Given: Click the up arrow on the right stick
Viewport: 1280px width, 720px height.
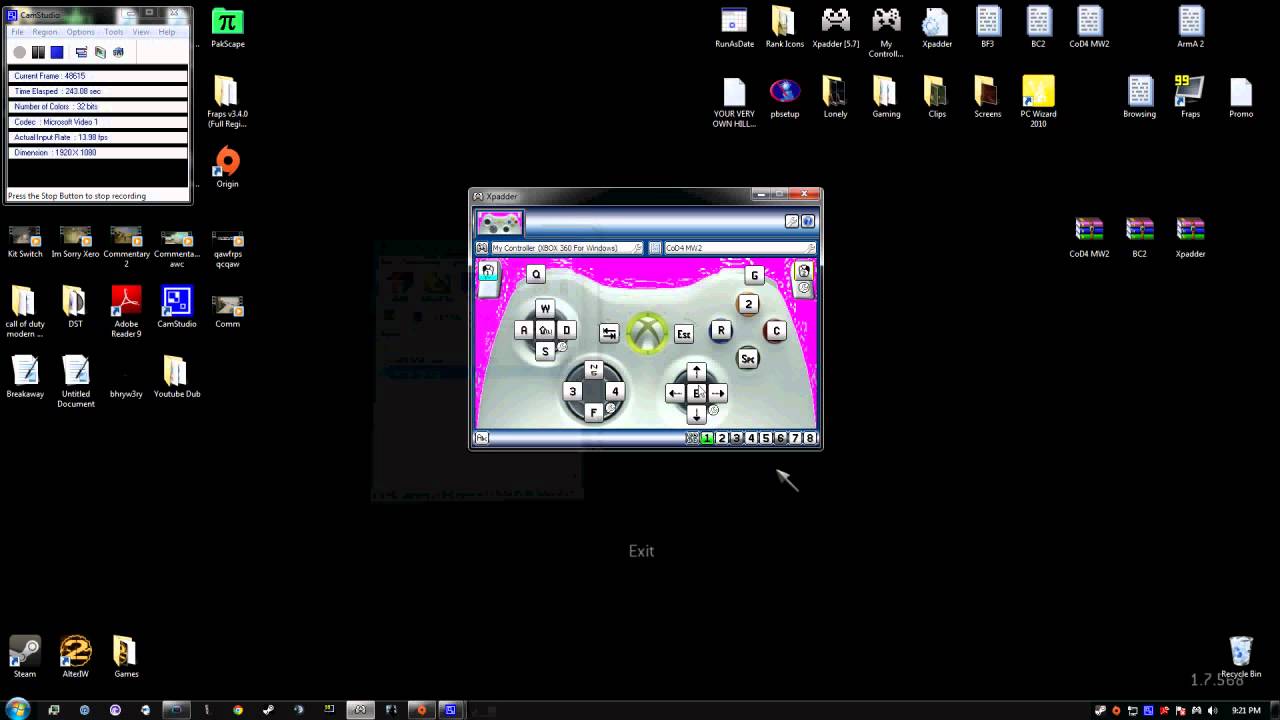Looking at the screenshot, I should point(697,372).
